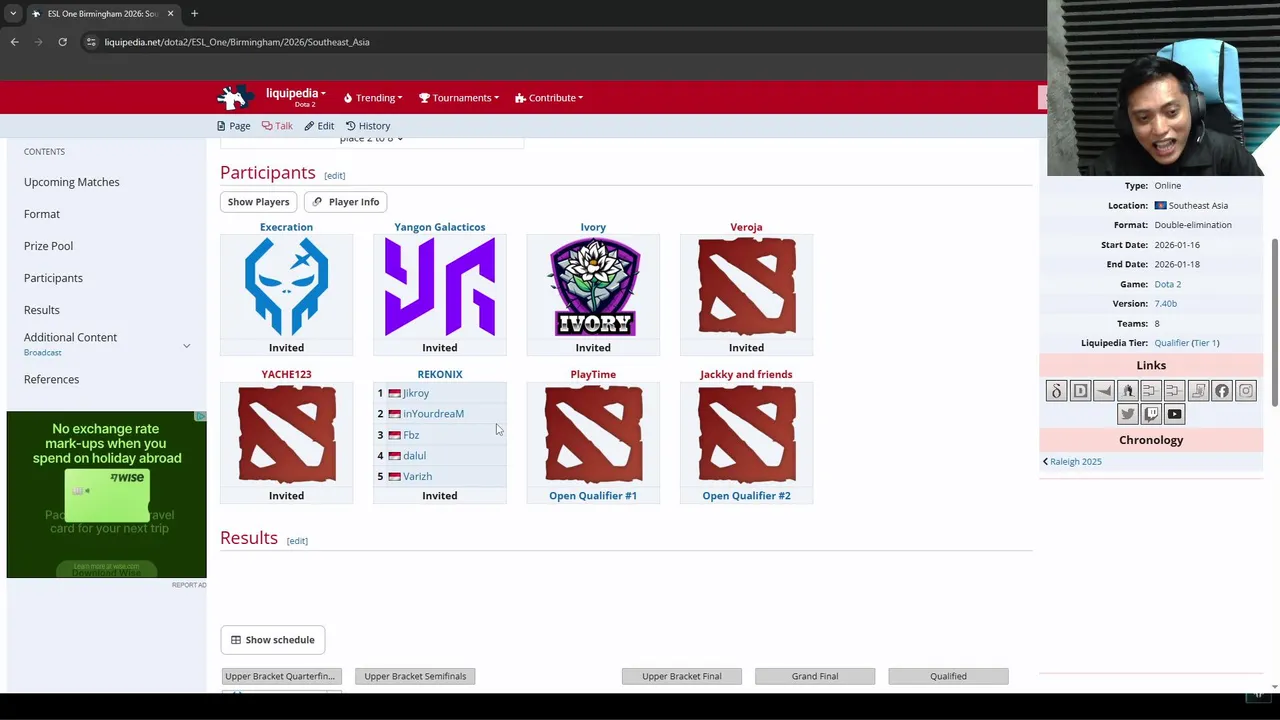Viewport: 1280px width, 720px height.
Task: Open the Dota 2 game link in infobox
Action: click(x=1167, y=284)
